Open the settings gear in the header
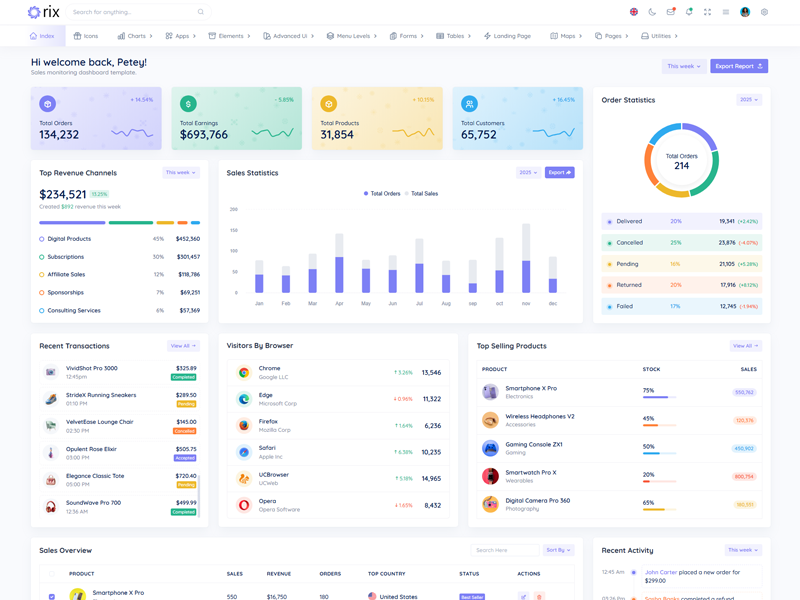Screen dimensions: 800x600 point(764,12)
